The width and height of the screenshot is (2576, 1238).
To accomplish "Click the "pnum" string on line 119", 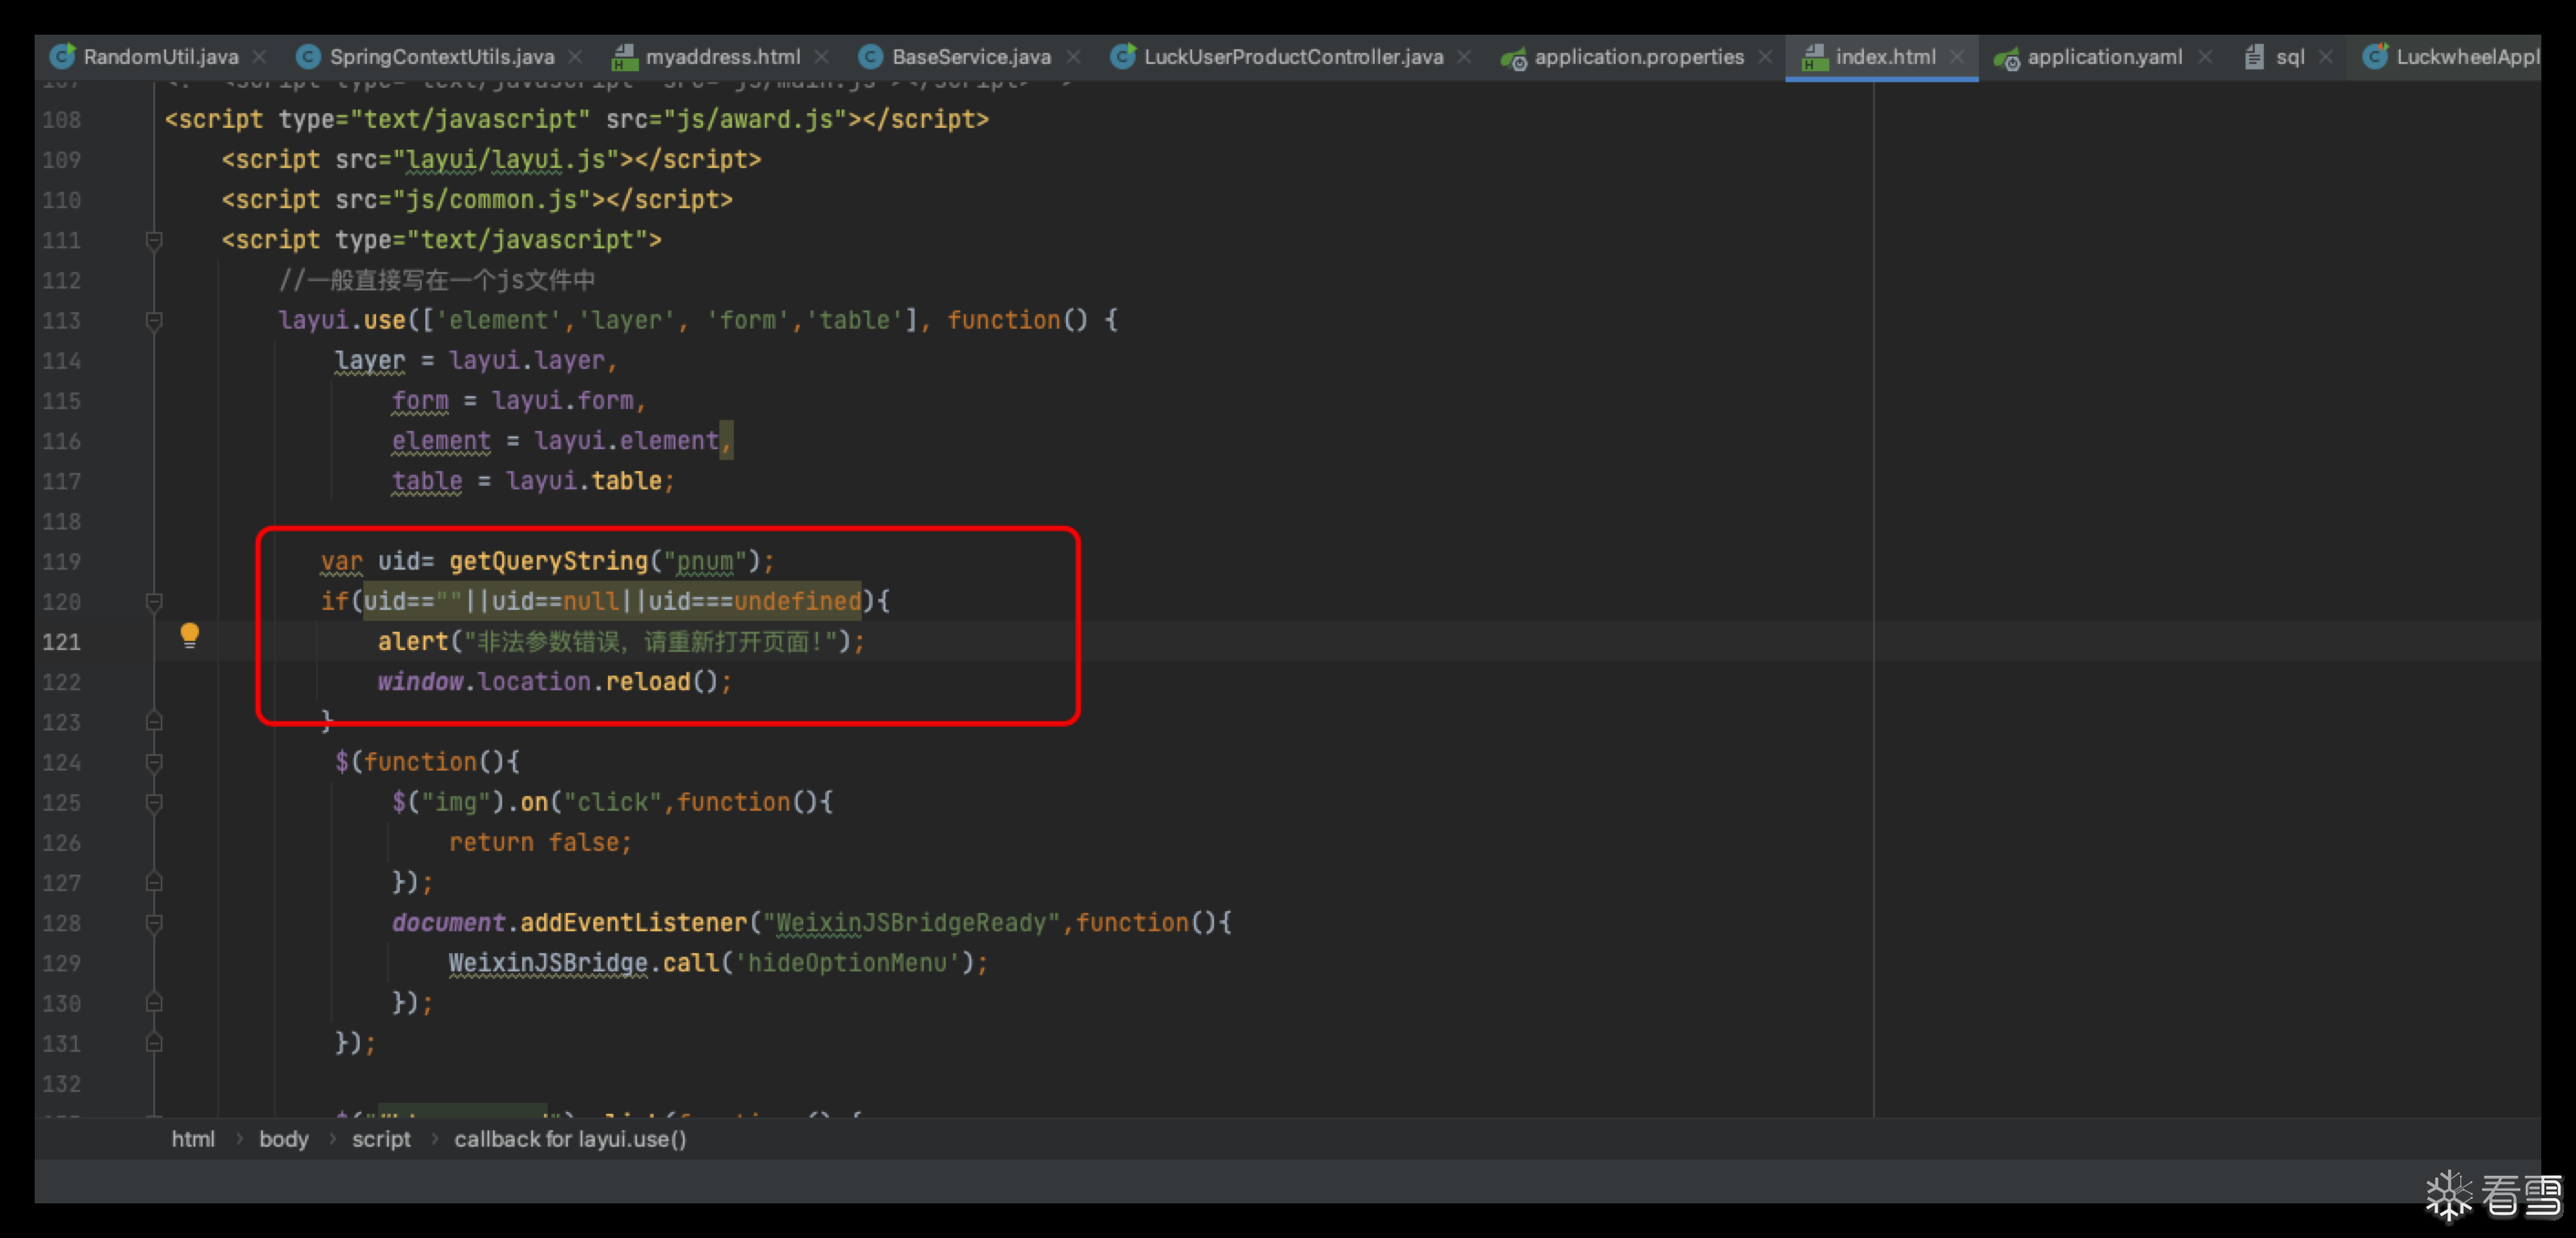I will coord(705,561).
